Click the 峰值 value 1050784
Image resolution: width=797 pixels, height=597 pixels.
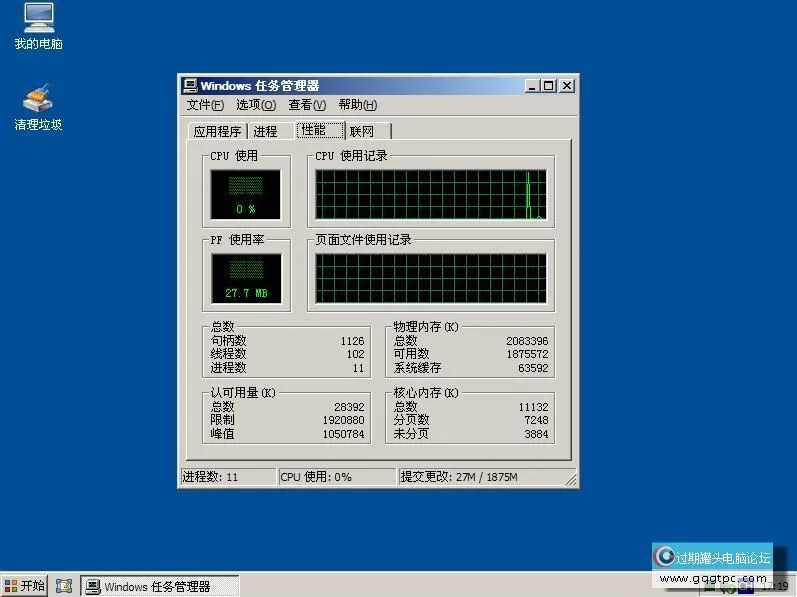pyautogui.click(x=344, y=434)
